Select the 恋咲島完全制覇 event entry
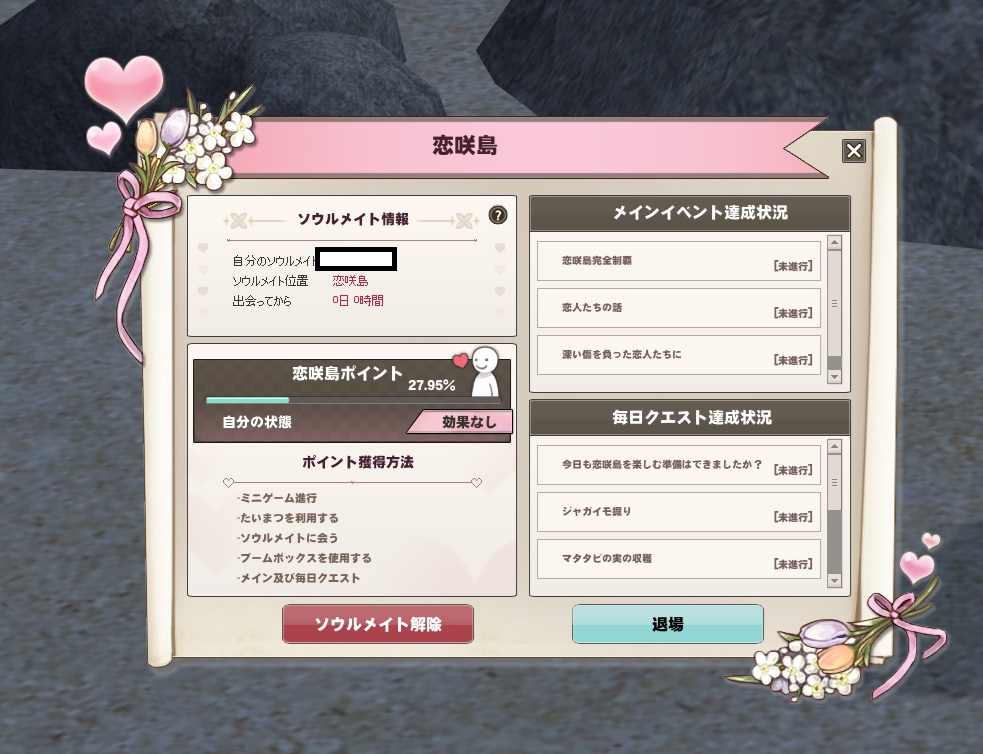Image resolution: width=983 pixels, height=754 pixels. point(679,261)
